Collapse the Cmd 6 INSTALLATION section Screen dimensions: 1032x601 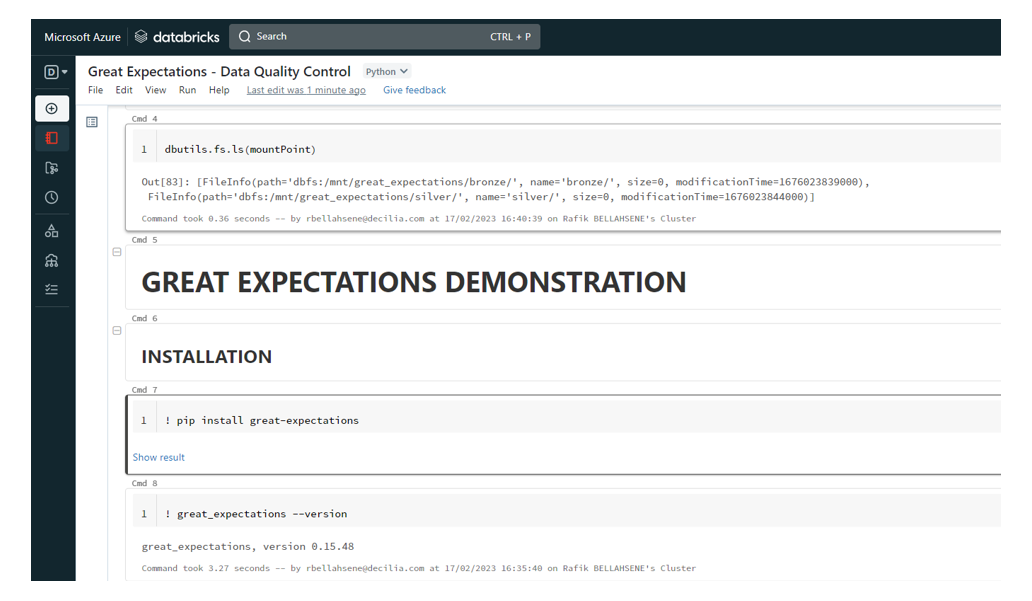pos(117,330)
